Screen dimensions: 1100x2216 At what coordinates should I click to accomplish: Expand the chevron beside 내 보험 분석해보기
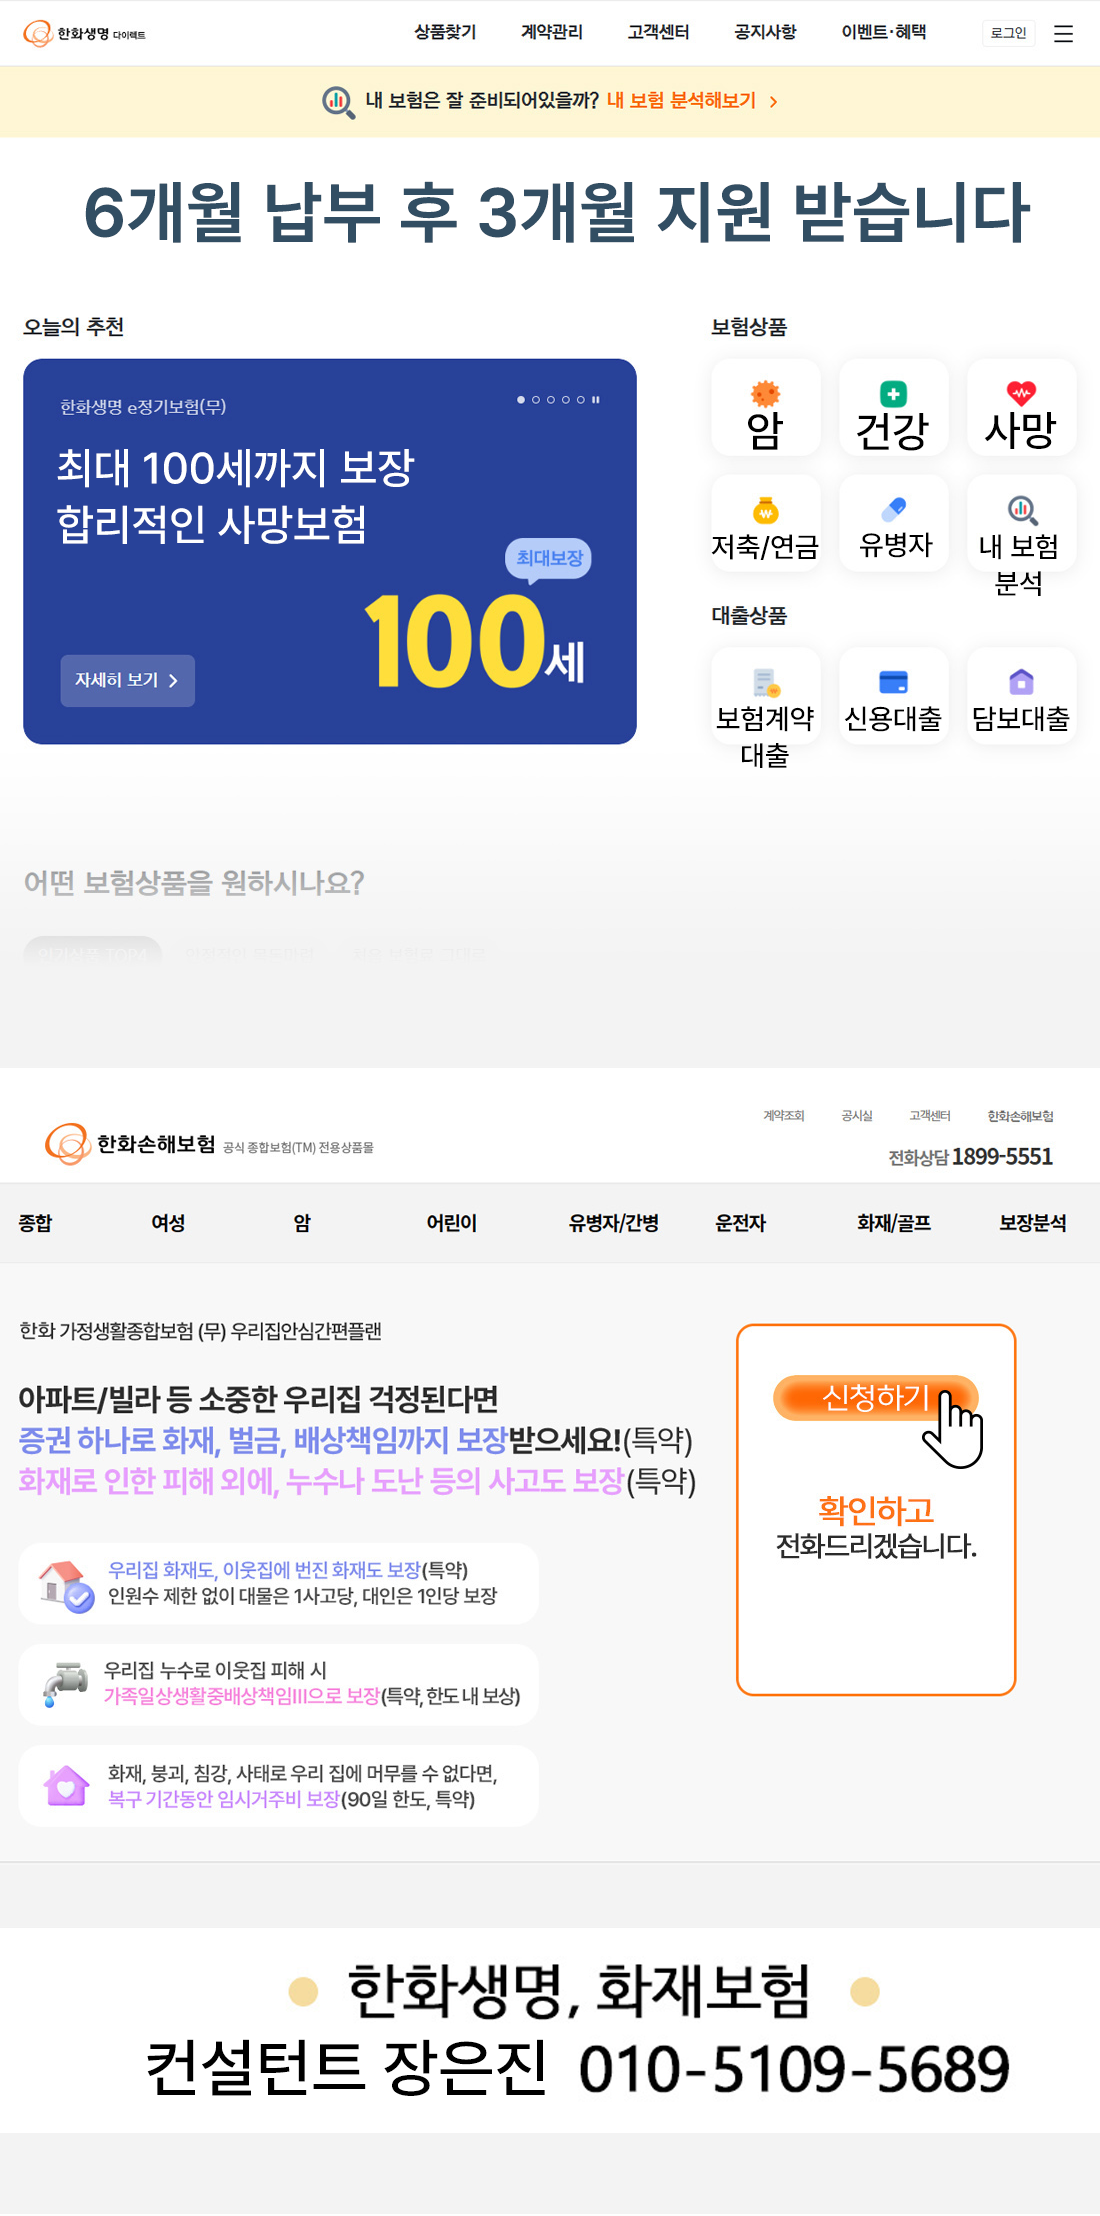click(x=773, y=101)
